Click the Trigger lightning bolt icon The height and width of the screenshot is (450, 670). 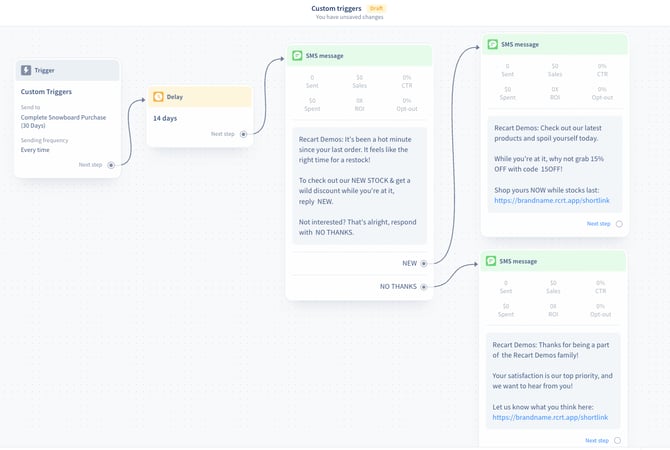click(x=27, y=71)
